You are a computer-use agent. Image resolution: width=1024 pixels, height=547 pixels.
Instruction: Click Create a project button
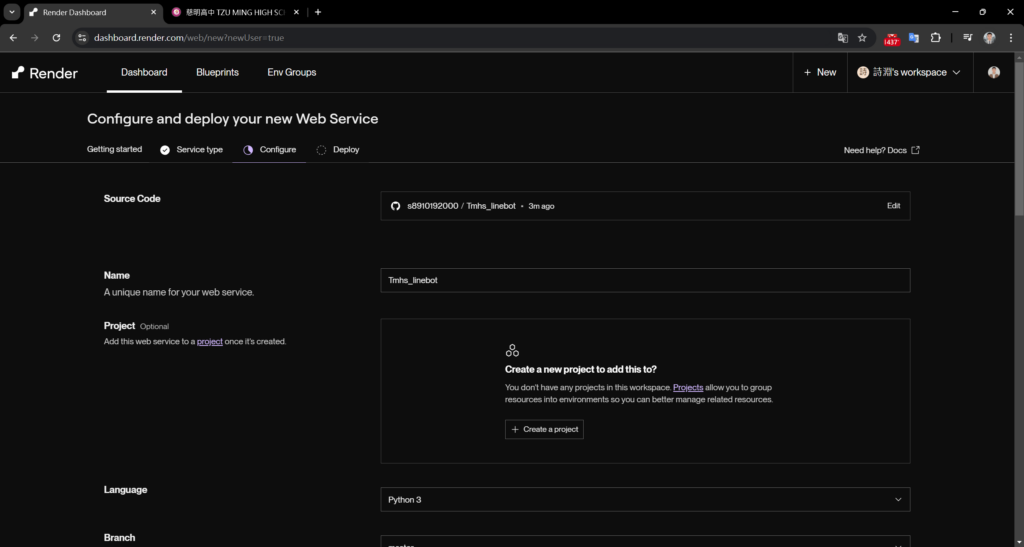(544, 430)
